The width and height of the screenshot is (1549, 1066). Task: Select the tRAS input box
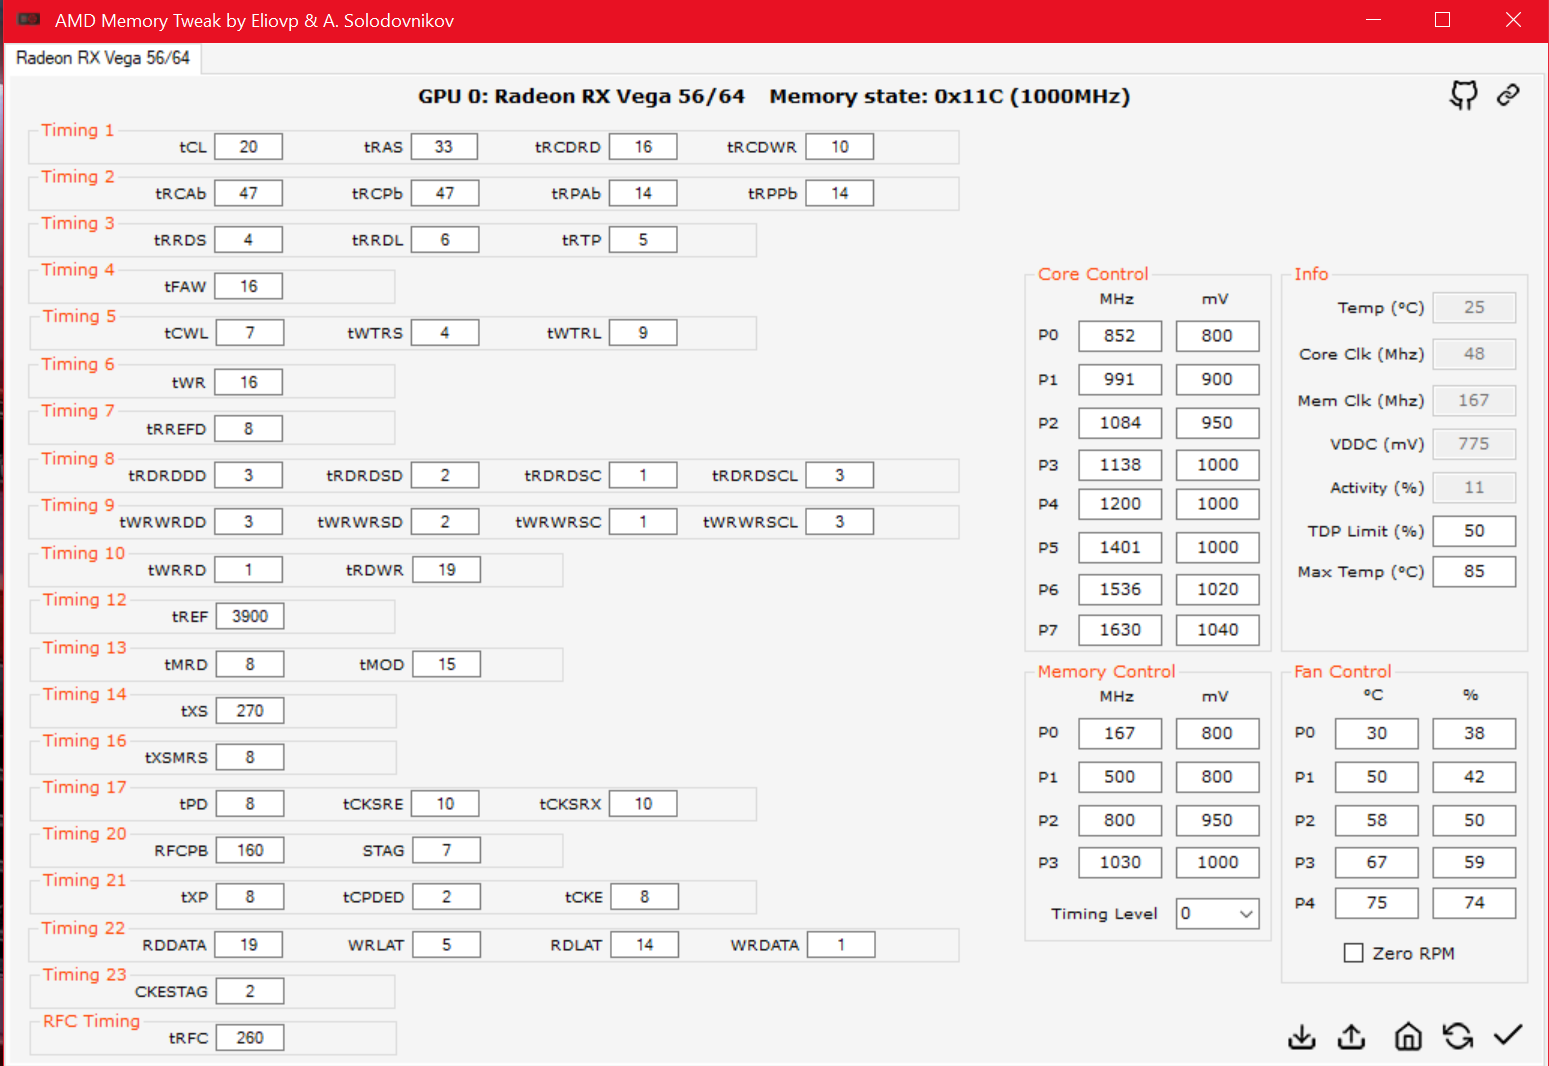[x=444, y=147]
